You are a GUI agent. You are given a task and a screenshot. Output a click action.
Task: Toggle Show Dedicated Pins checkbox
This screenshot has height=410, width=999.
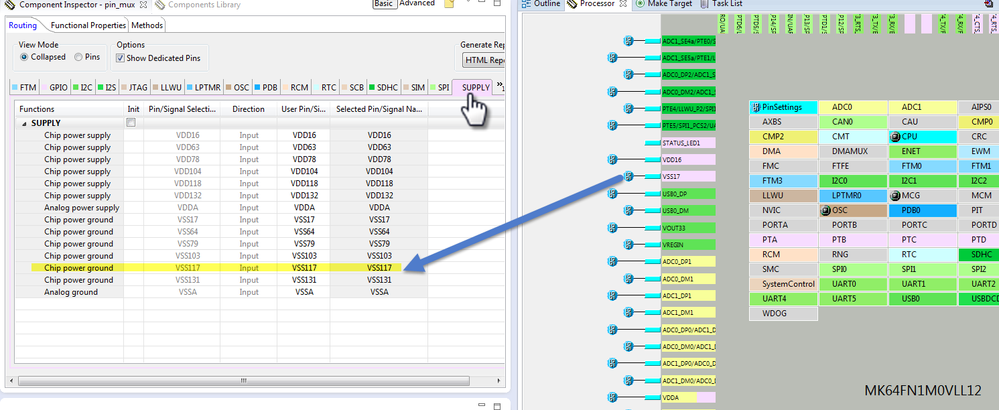click(x=120, y=58)
